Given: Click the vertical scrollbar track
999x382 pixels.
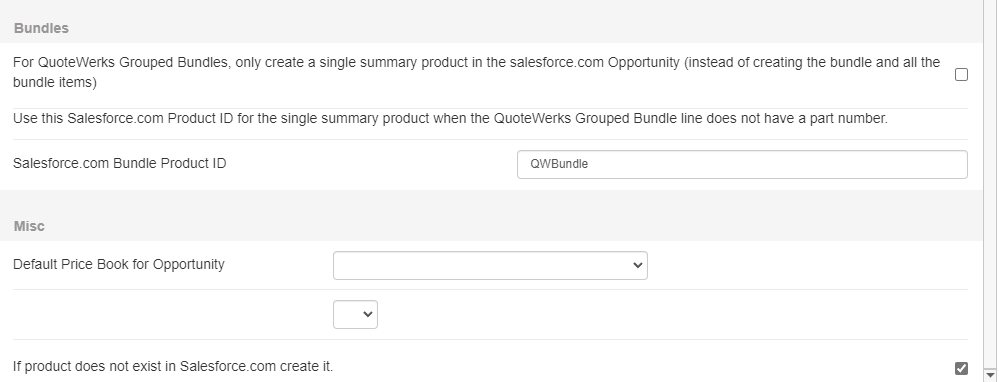Looking at the screenshot, I should 991,185.
